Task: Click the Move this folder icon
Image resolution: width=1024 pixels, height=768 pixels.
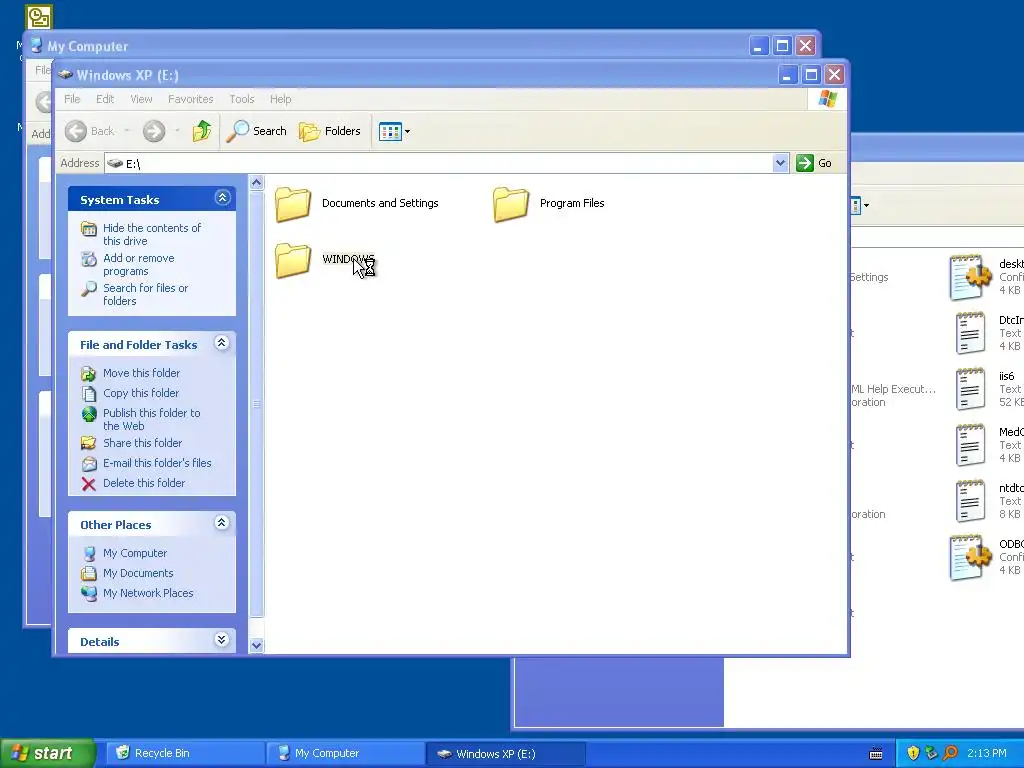Action: tap(89, 374)
